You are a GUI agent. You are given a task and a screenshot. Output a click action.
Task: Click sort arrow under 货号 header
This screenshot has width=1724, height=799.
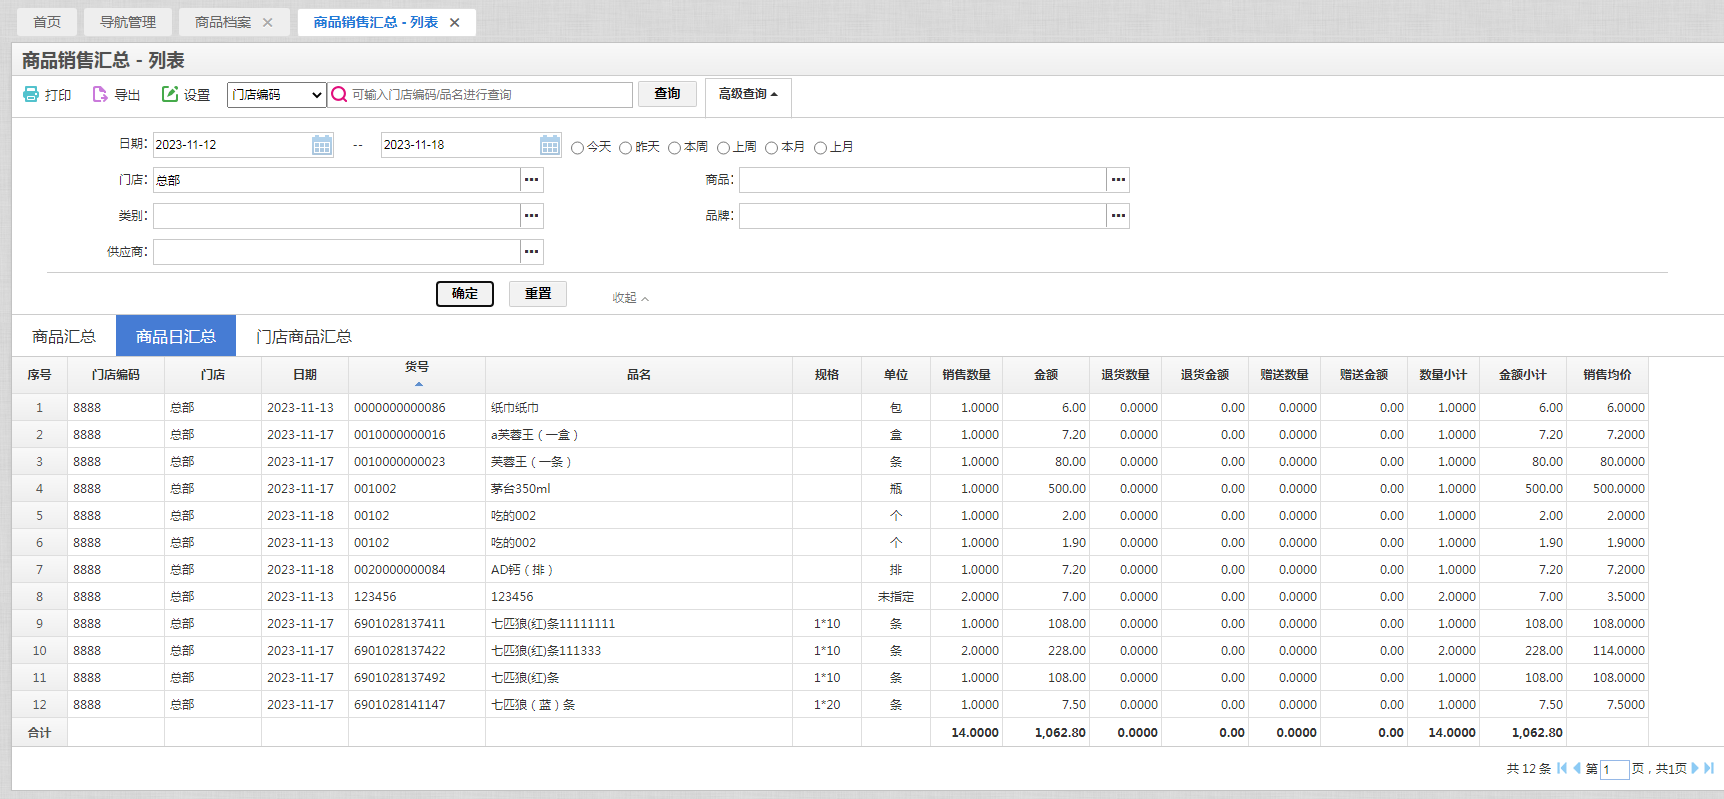coord(419,384)
